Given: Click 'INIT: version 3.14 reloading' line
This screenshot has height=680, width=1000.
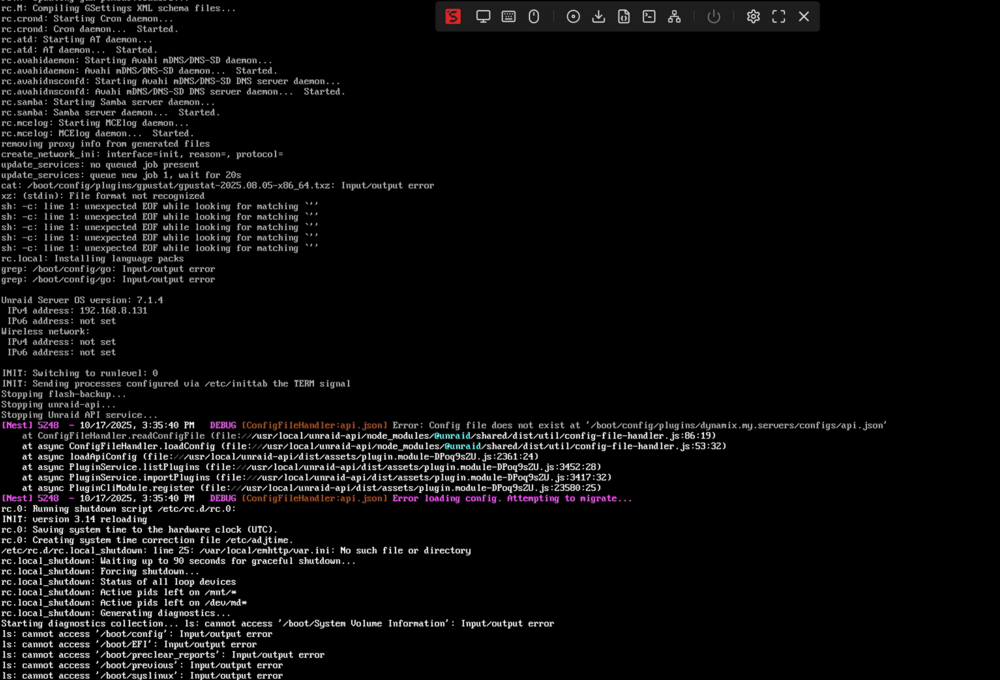Looking at the screenshot, I should 74,519.
